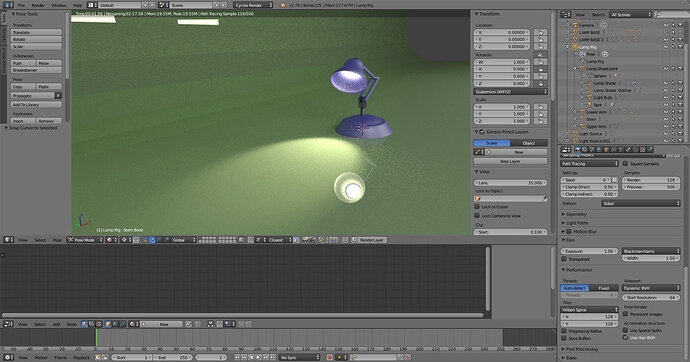690x362 pixels.
Task: Click the red auto keyframe record button
Action: click(x=329, y=358)
